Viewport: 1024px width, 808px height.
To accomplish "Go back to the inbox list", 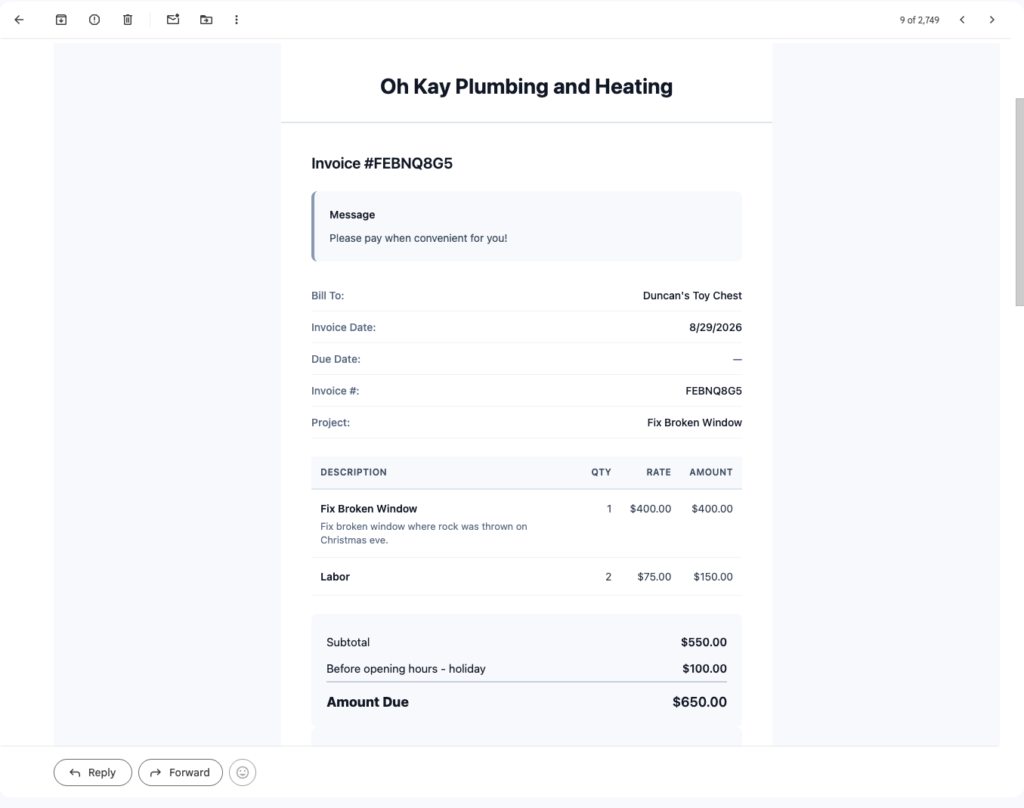I will [19, 20].
